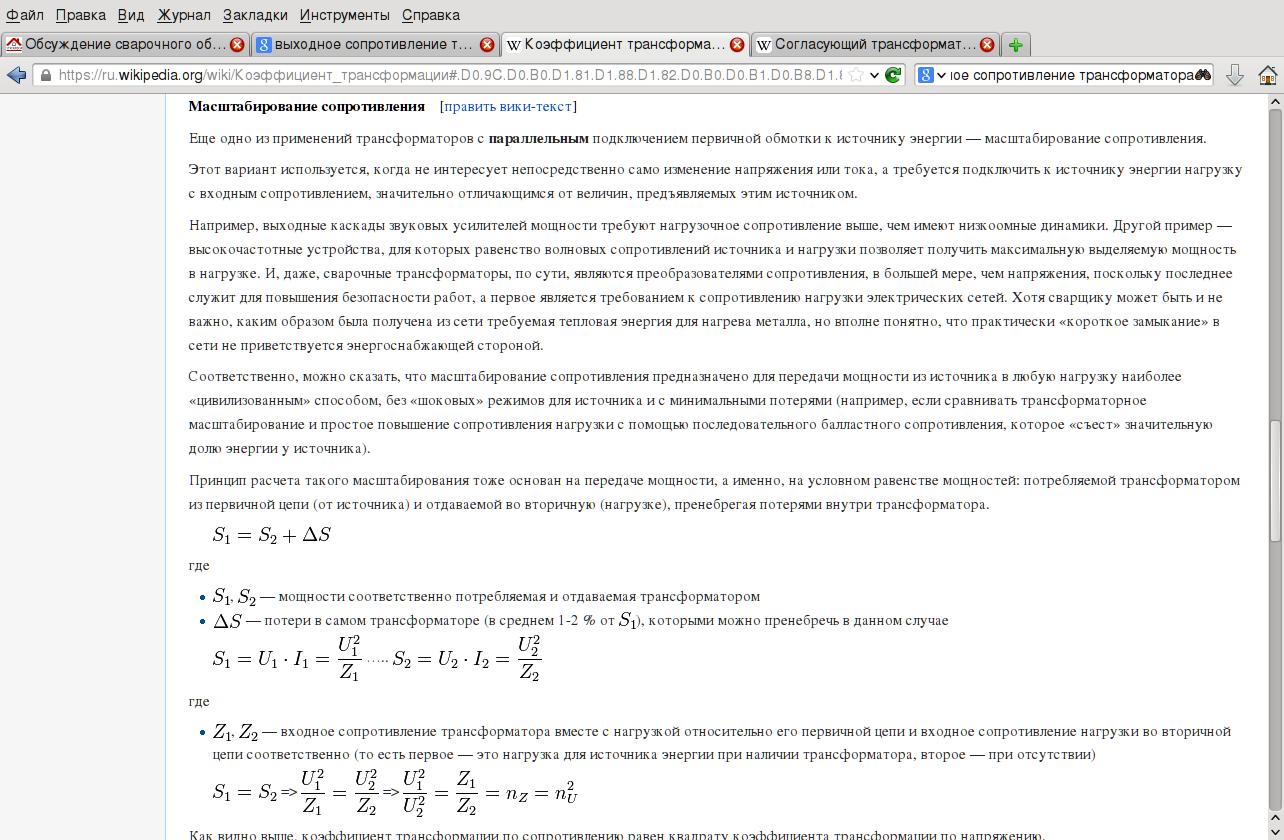Click the vertical scrollbar thumb
The height and width of the screenshot is (840, 1284).
coord(1275,482)
